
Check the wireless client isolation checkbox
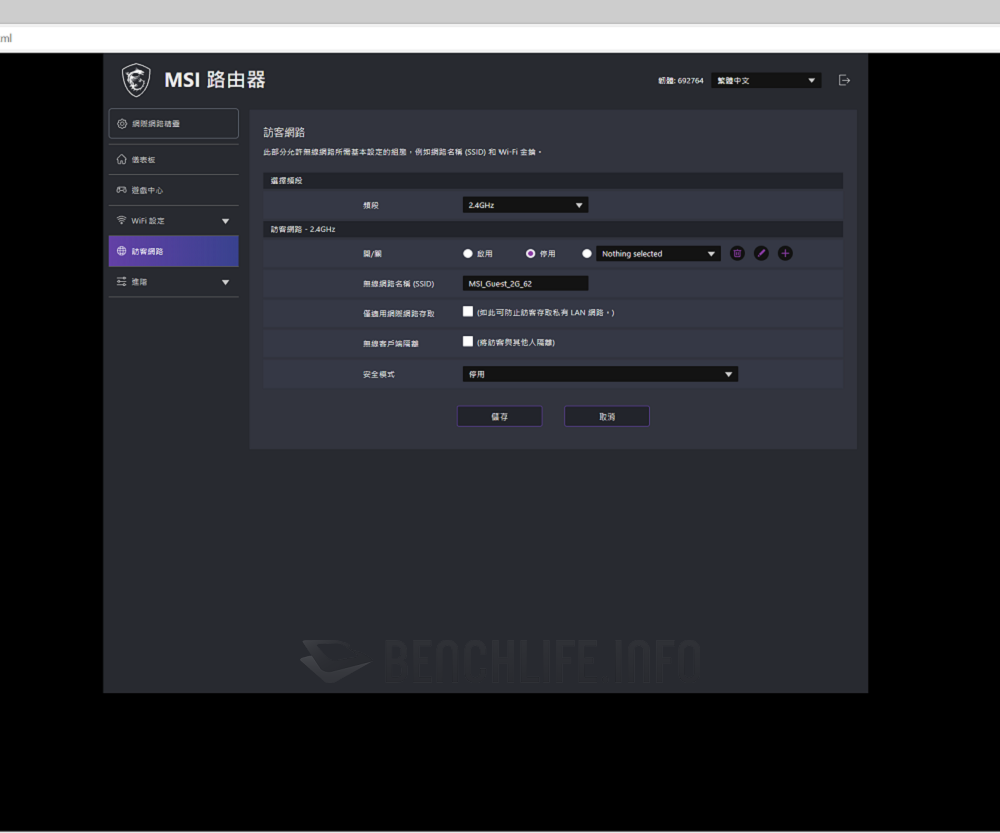click(468, 341)
